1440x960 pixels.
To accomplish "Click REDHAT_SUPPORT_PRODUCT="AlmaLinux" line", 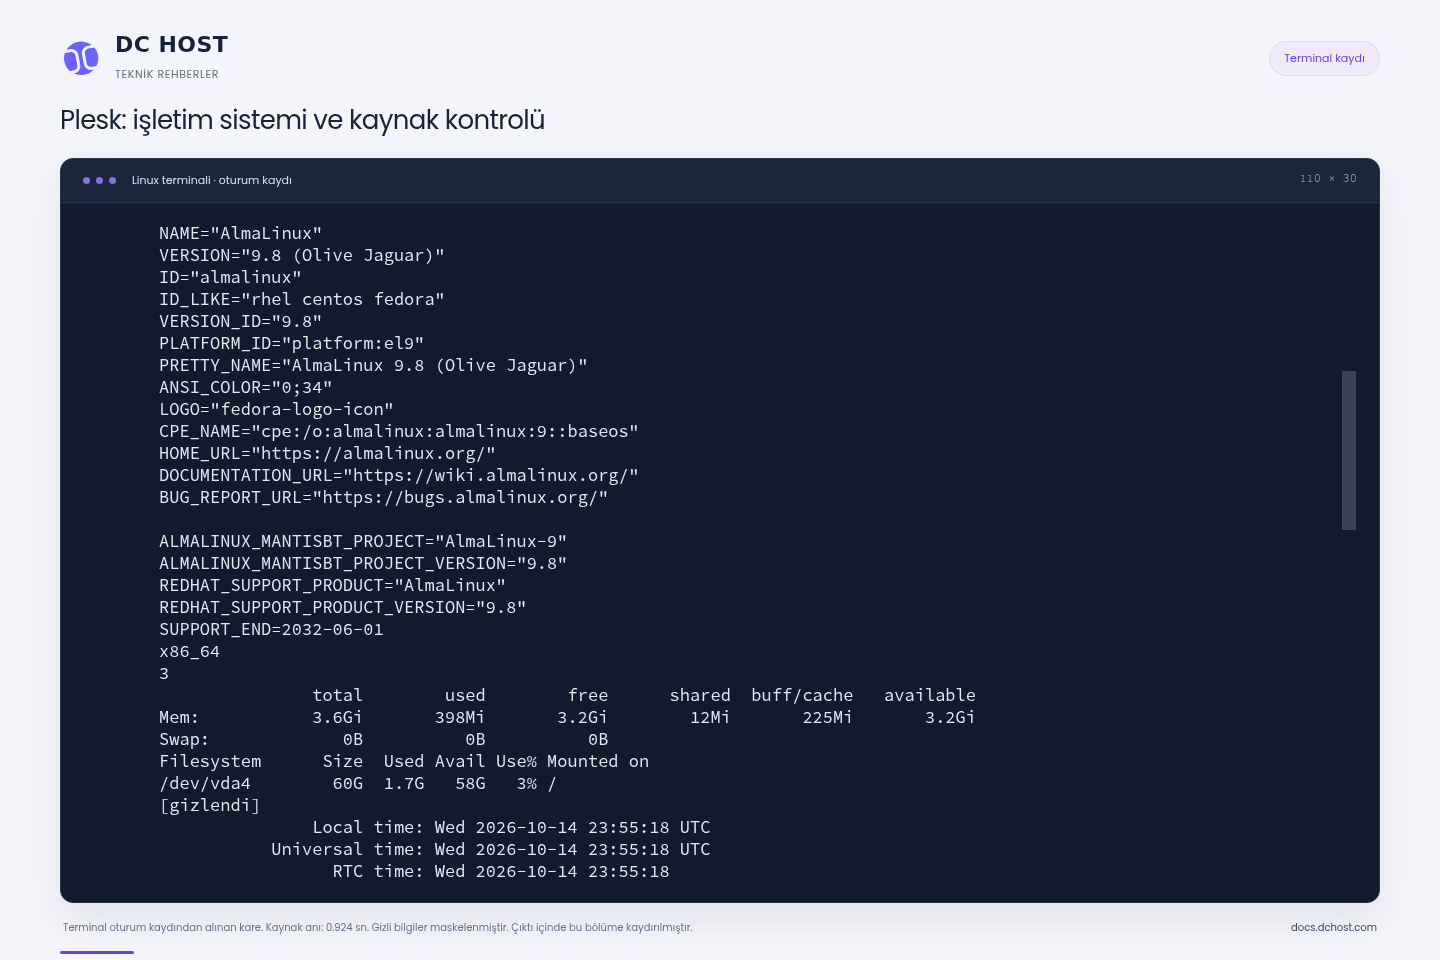I will pos(332,585).
